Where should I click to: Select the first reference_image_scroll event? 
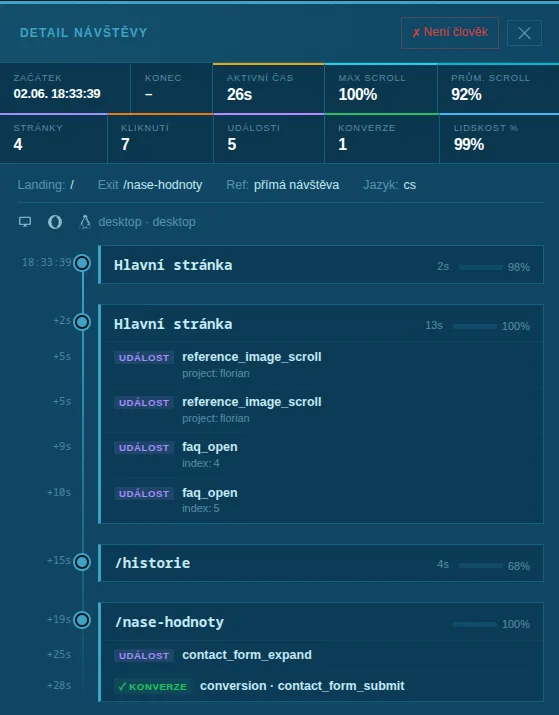(322, 364)
